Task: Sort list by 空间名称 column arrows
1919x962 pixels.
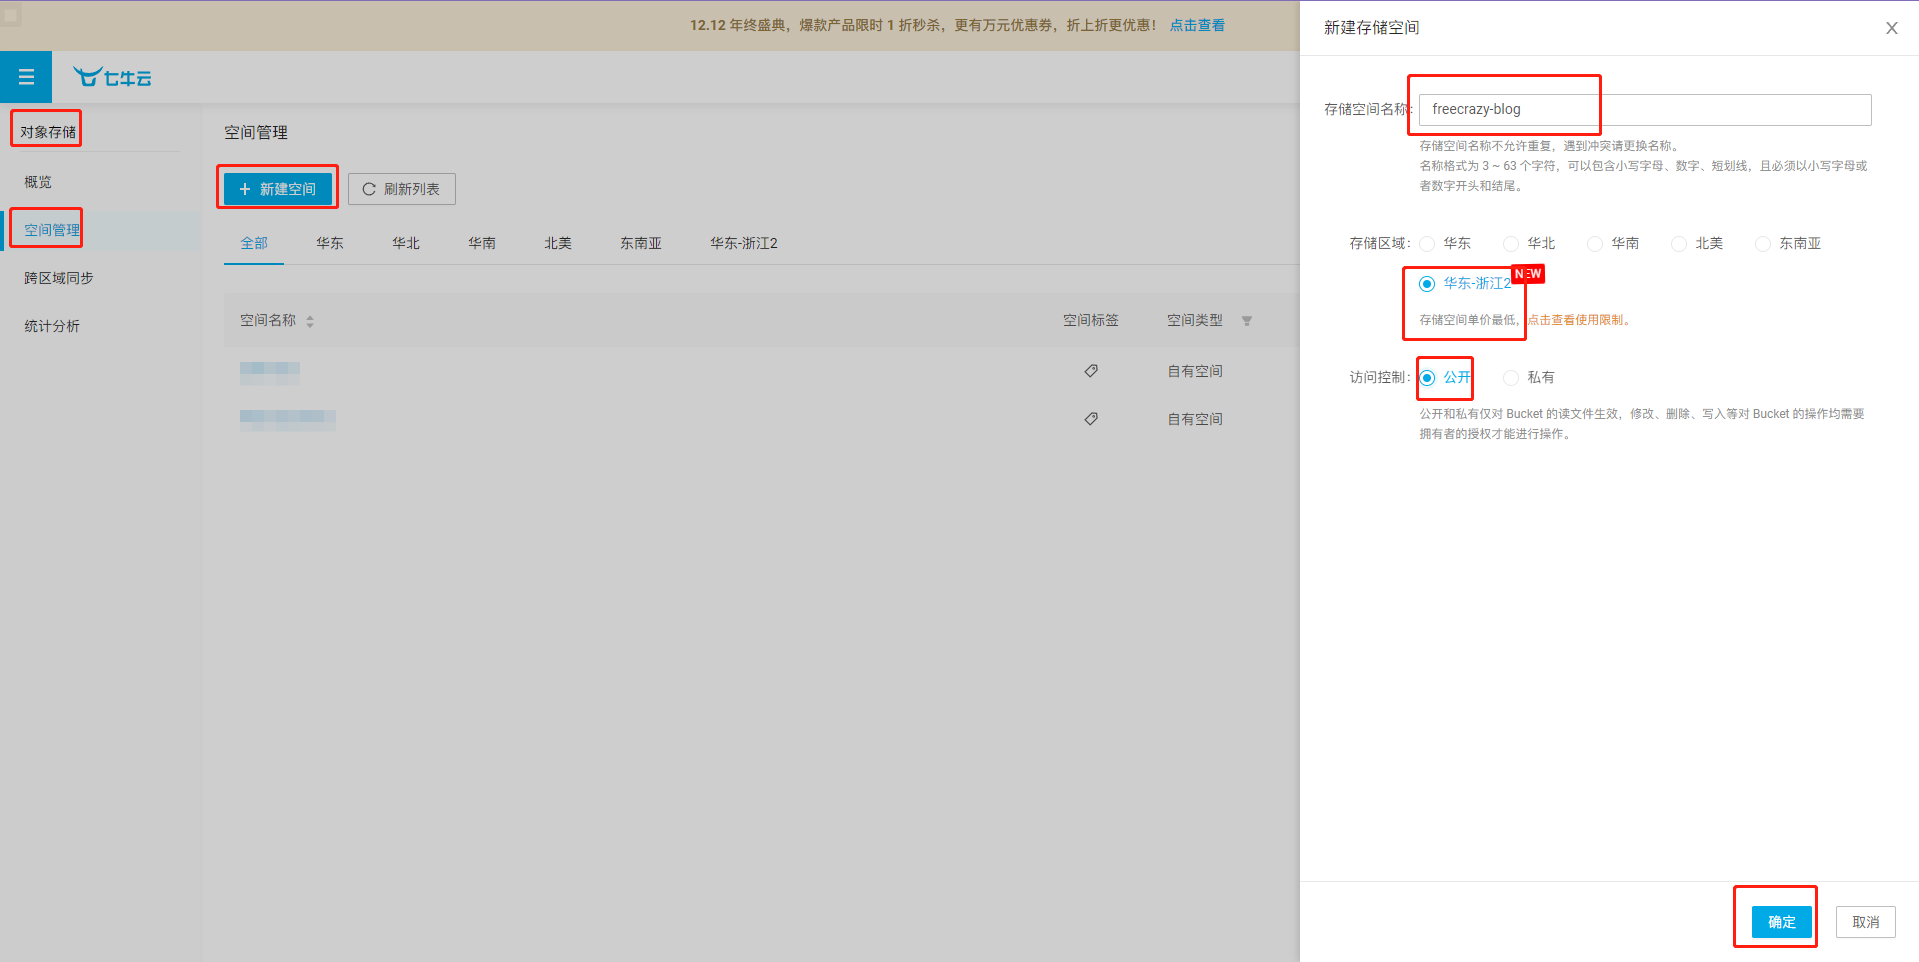Action: 310,321
